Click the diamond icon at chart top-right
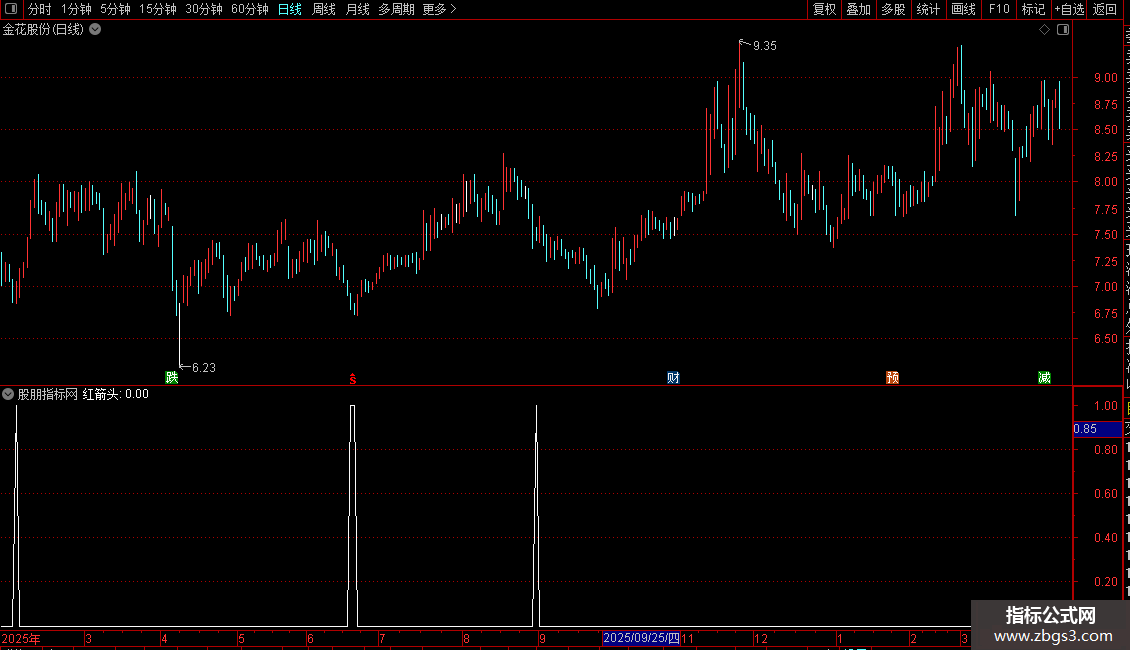Image resolution: width=1130 pixels, height=650 pixels. [1044, 30]
